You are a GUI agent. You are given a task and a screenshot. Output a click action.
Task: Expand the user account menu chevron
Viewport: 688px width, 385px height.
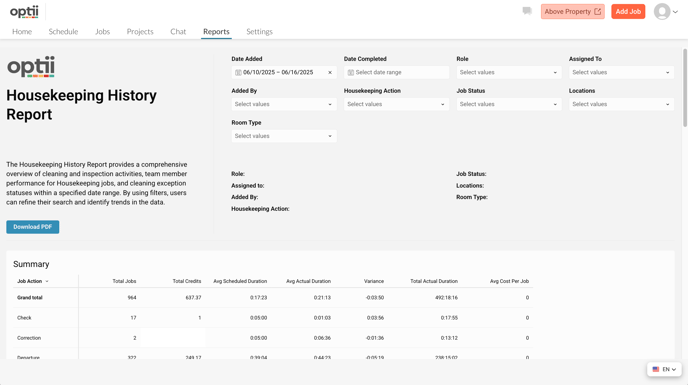[675, 12]
